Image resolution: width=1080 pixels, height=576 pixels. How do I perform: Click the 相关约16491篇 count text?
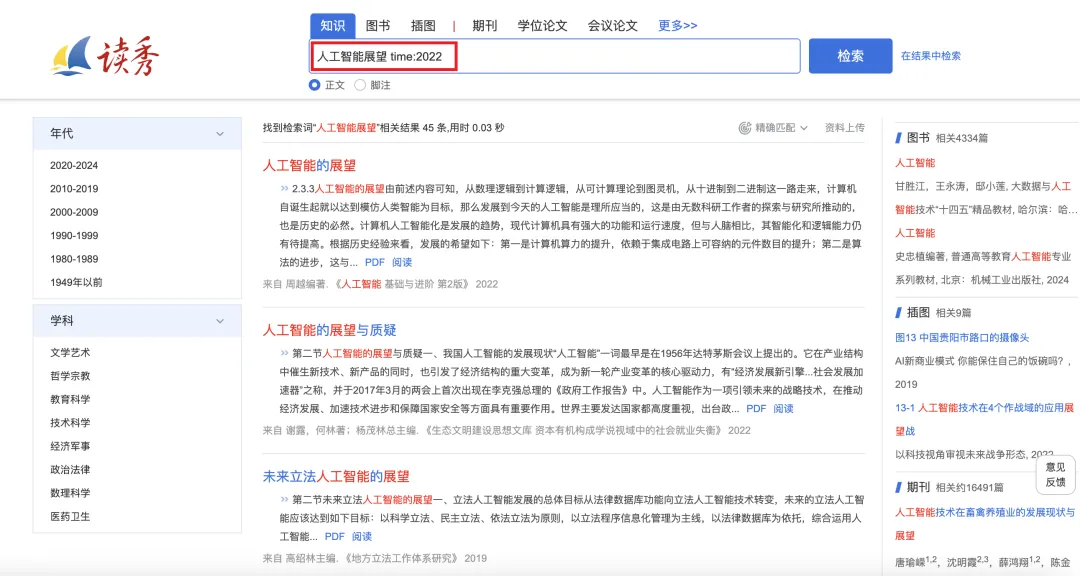(969, 488)
